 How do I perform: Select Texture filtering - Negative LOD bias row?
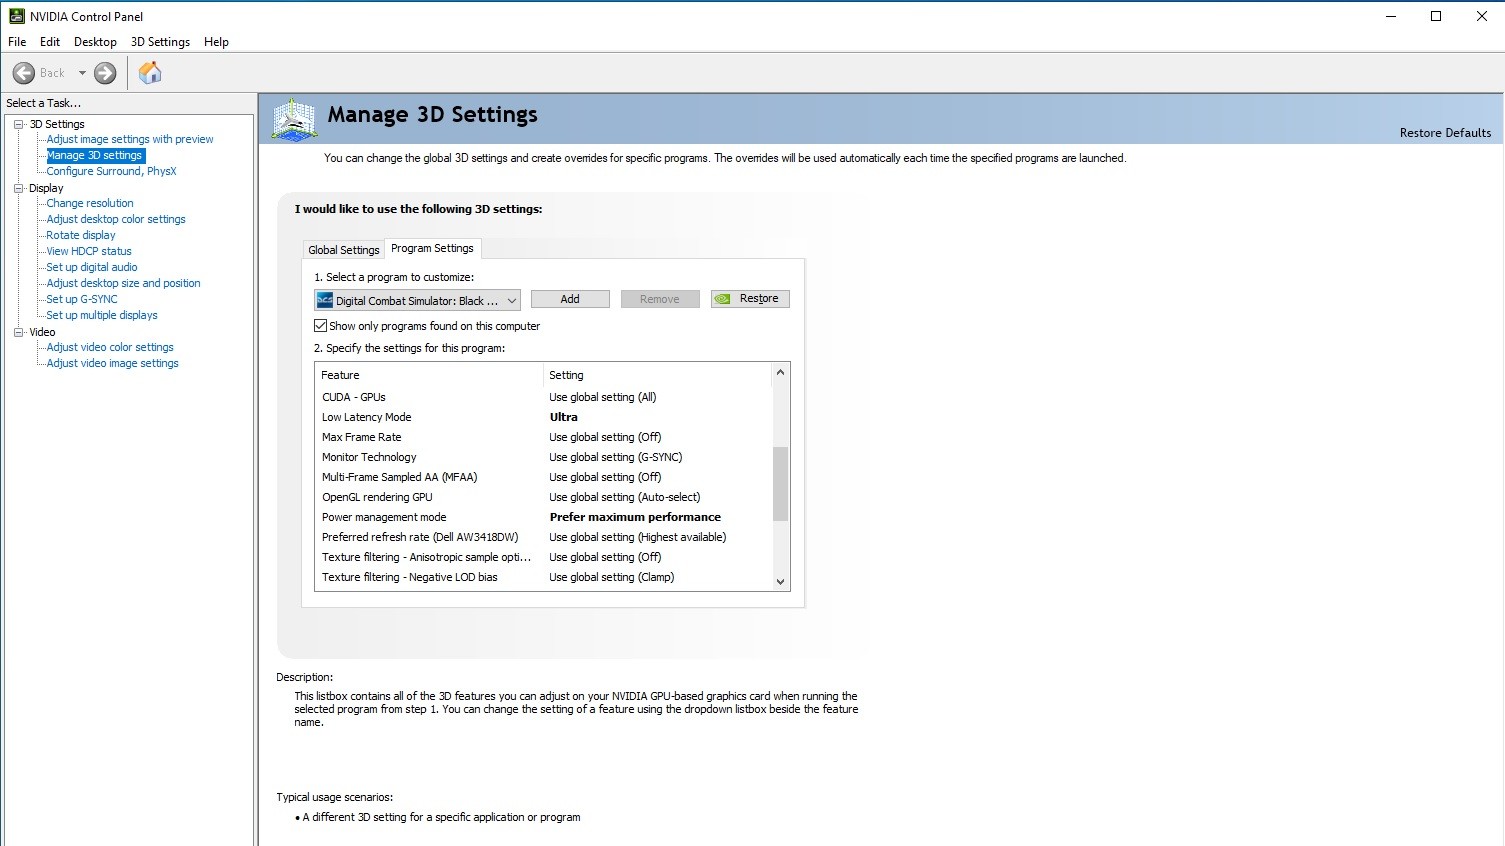[544, 577]
